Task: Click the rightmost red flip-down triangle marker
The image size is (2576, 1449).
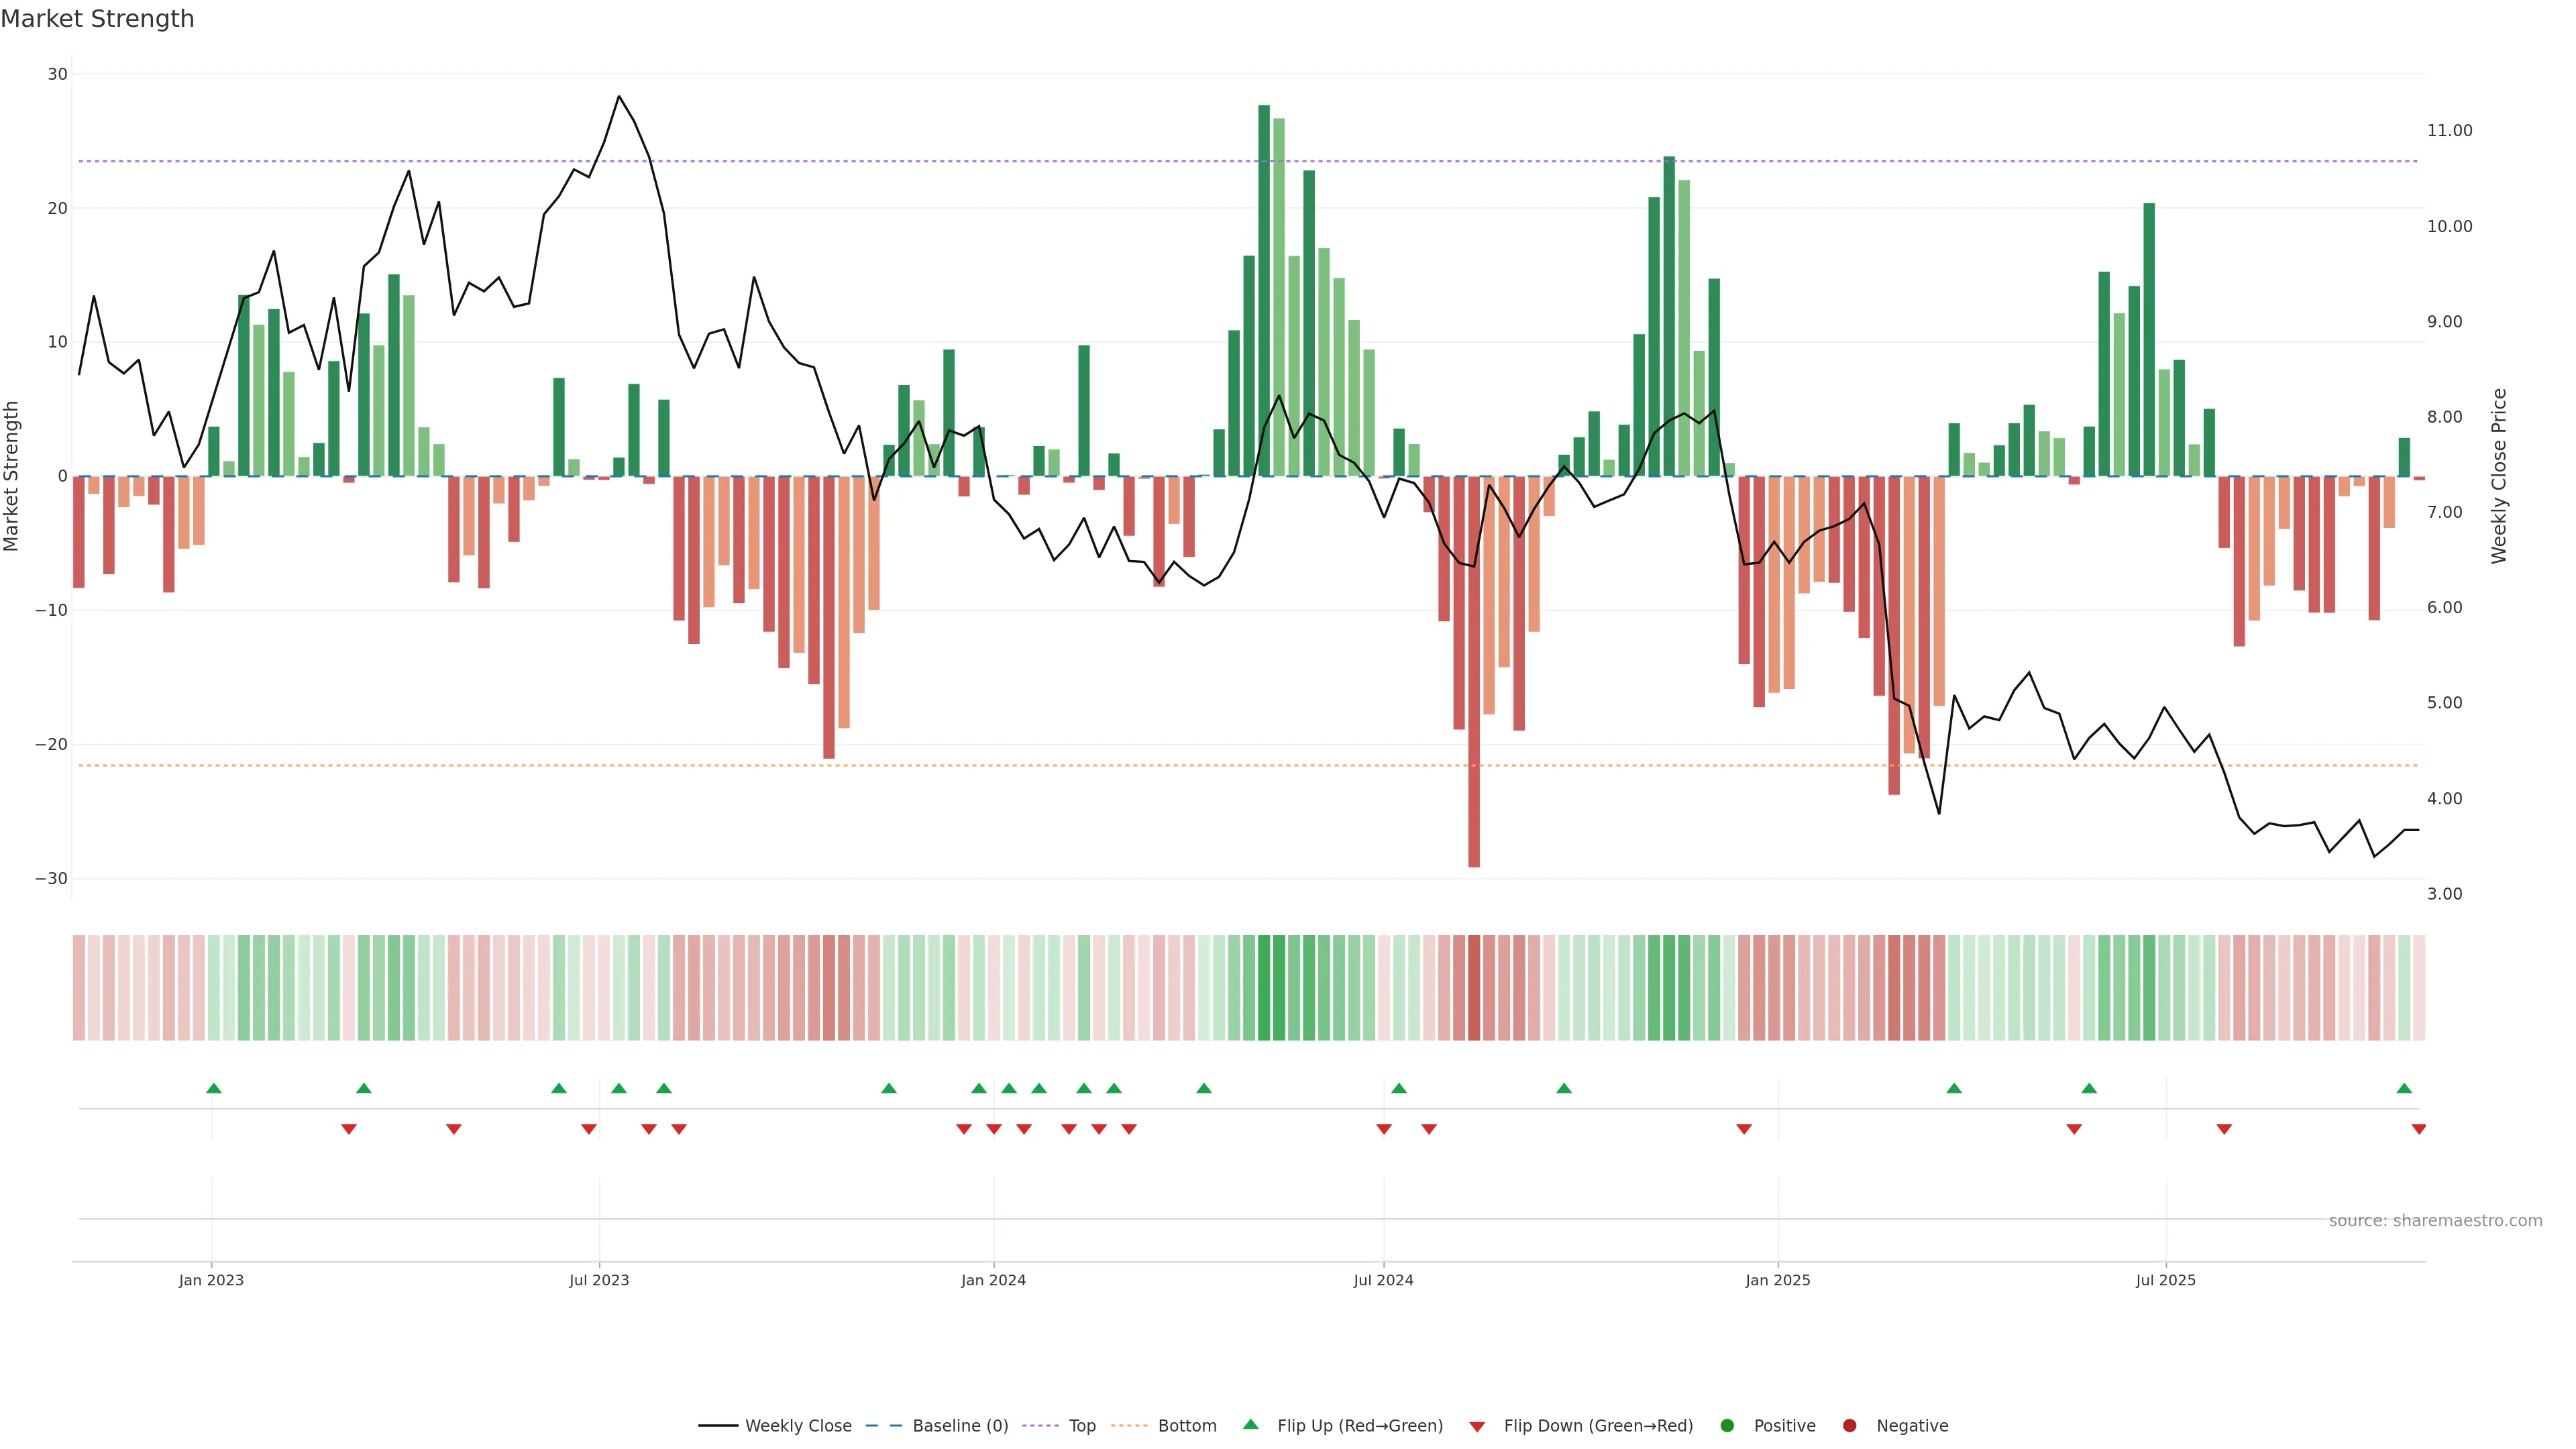Action: [x=2418, y=1129]
